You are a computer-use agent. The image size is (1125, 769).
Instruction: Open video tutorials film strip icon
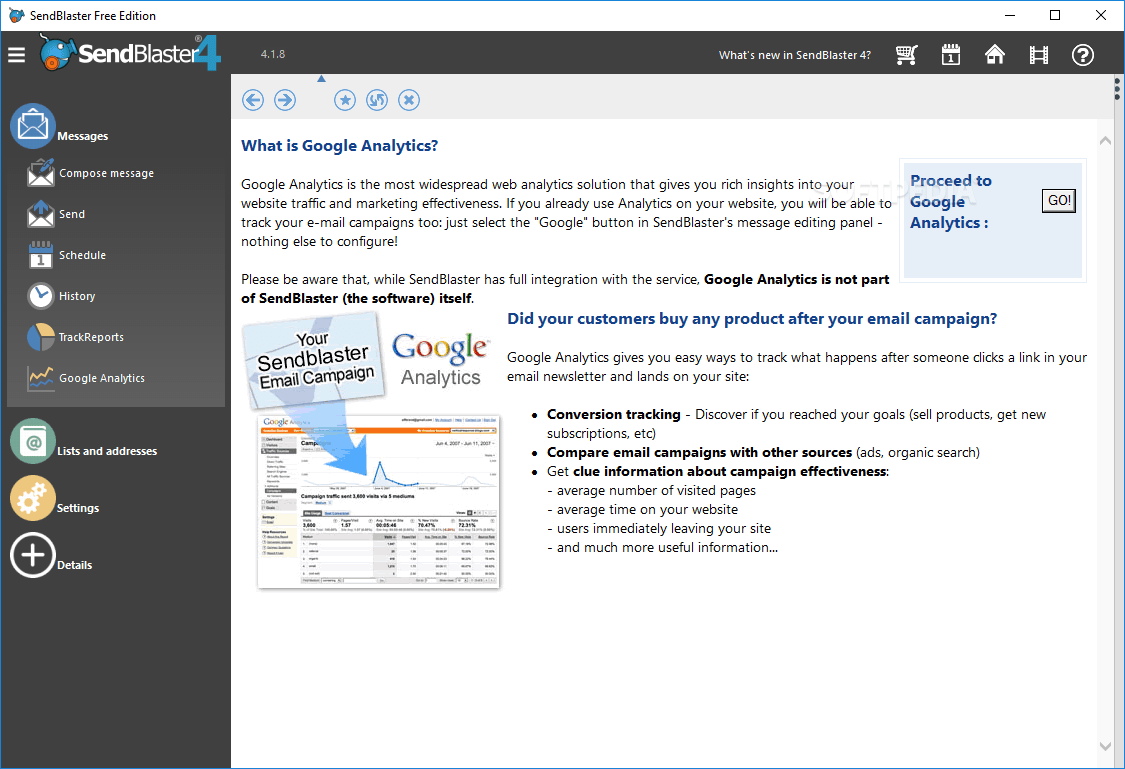(1038, 55)
